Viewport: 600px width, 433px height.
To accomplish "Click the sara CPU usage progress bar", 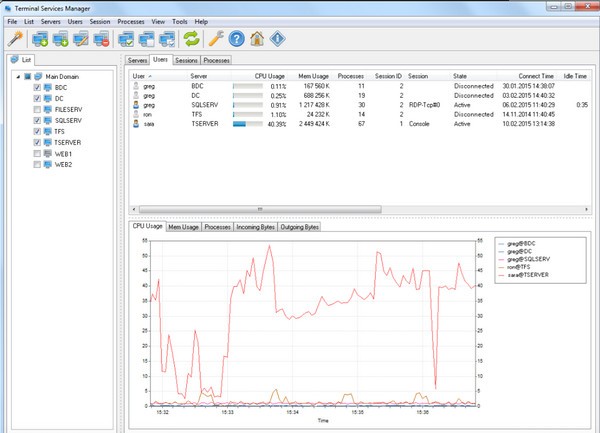I will coord(248,124).
